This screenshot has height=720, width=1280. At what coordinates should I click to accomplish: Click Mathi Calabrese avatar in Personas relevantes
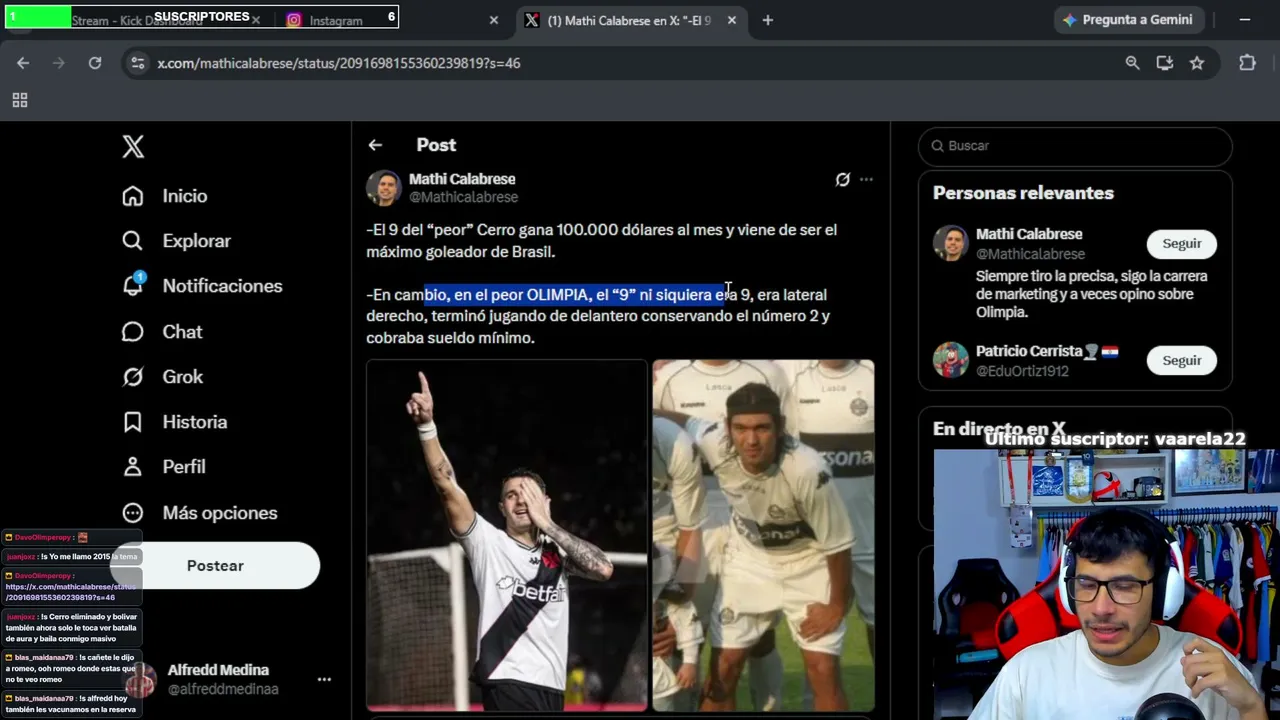click(951, 243)
